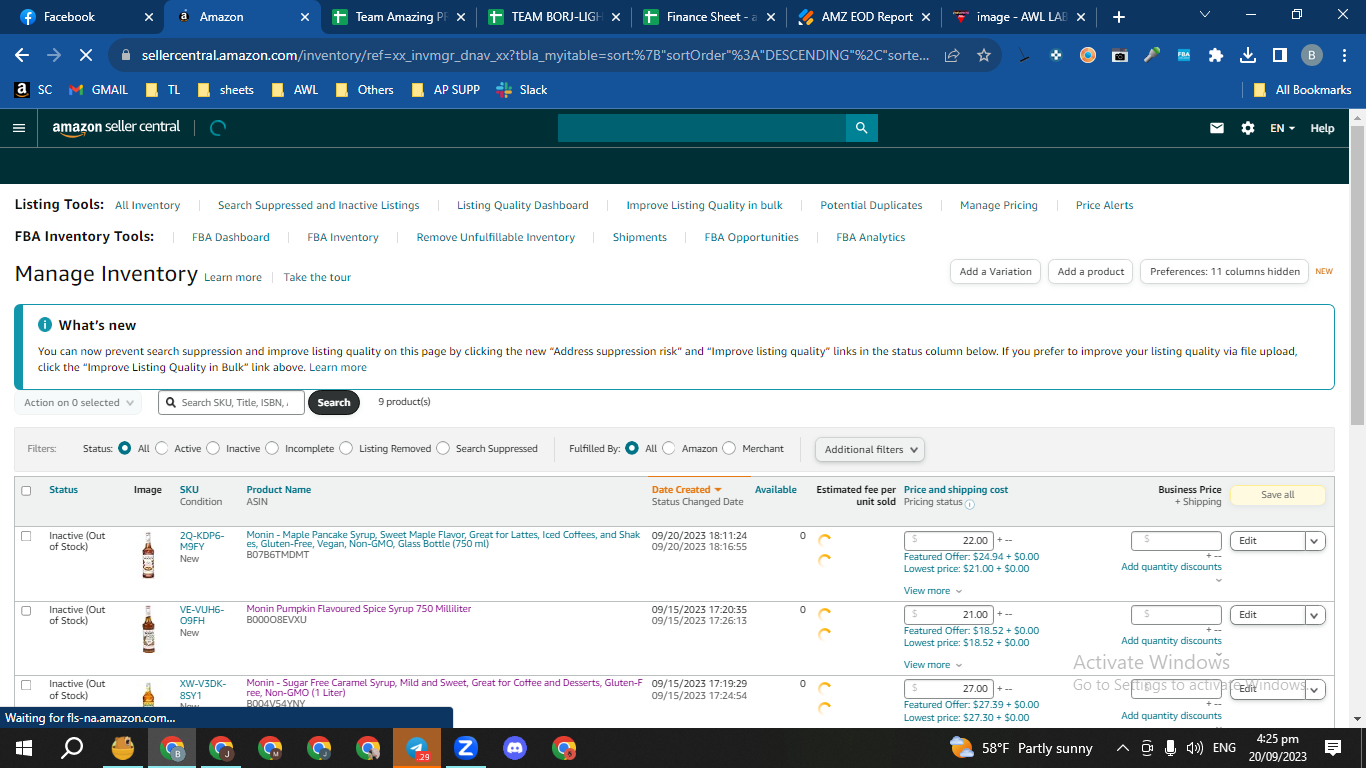This screenshot has width=1366, height=768.
Task: Click the vertical page scrollbar
Action: click(1357, 273)
